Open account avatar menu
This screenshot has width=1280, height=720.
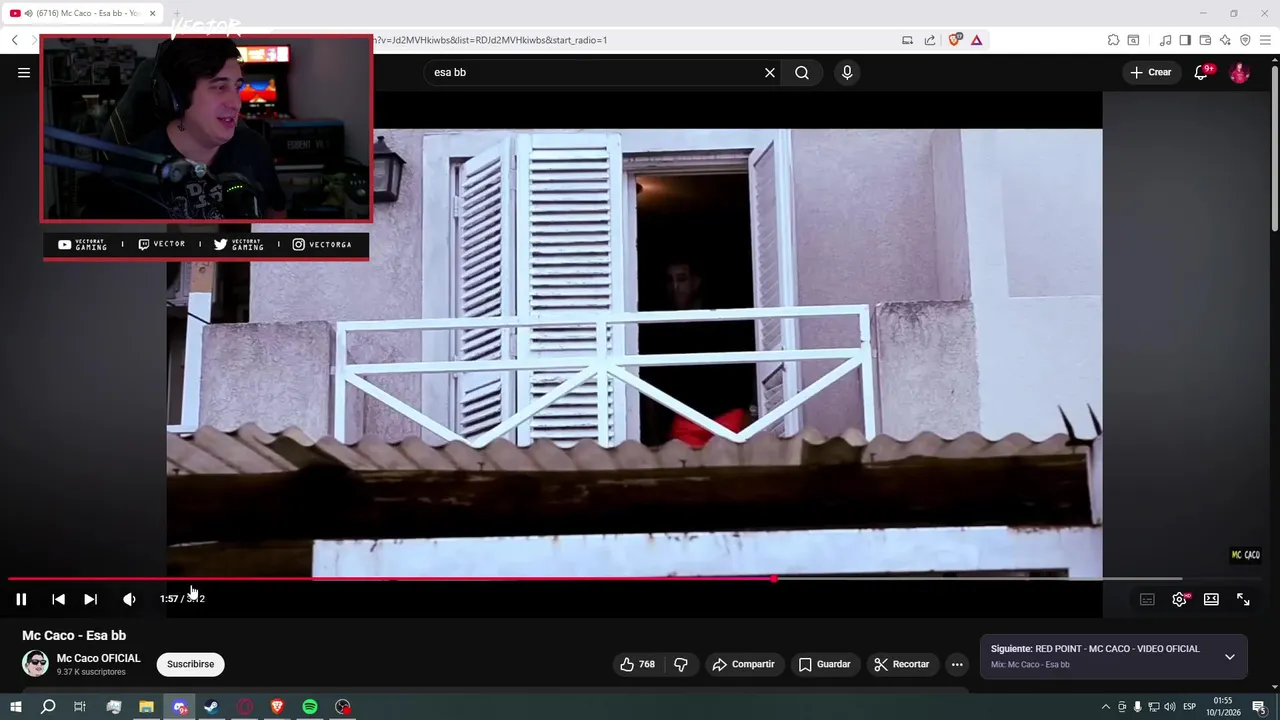tap(1239, 72)
